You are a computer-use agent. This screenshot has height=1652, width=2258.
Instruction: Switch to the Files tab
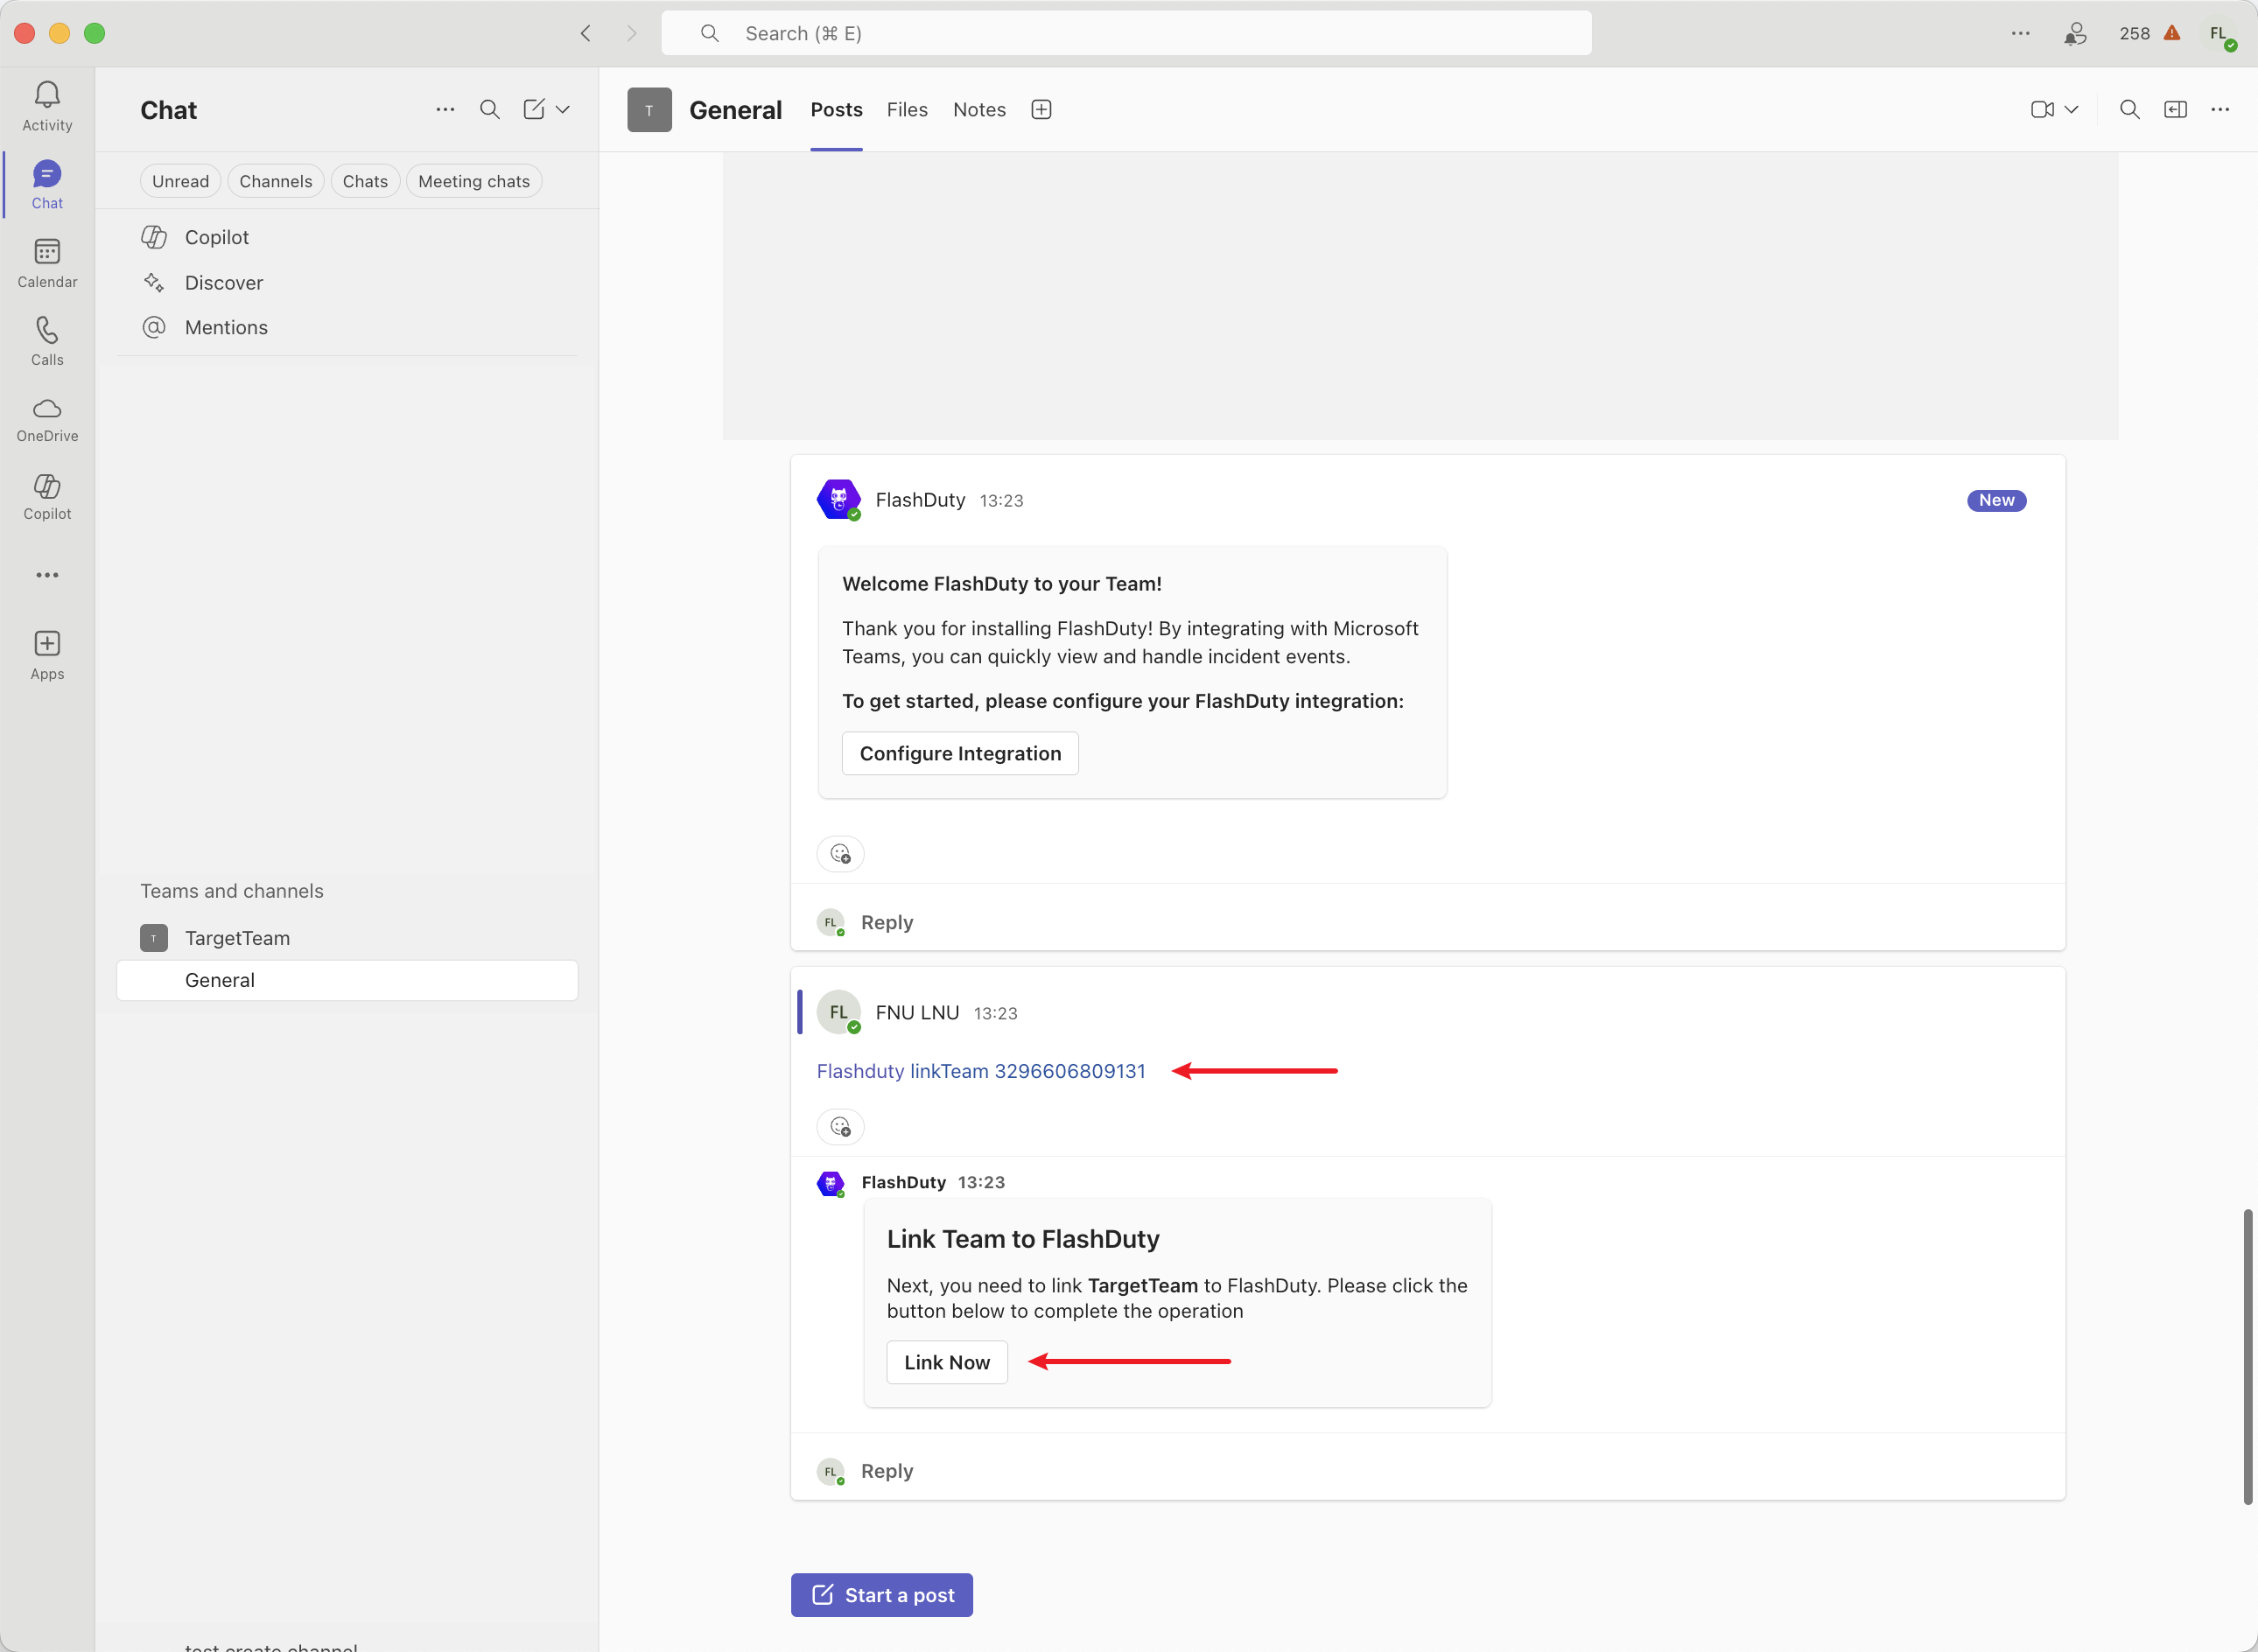pos(907,109)
